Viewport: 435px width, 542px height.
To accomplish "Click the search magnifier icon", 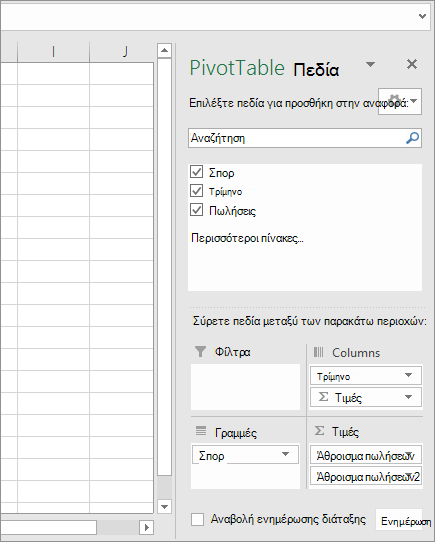I will click(412, 138).
